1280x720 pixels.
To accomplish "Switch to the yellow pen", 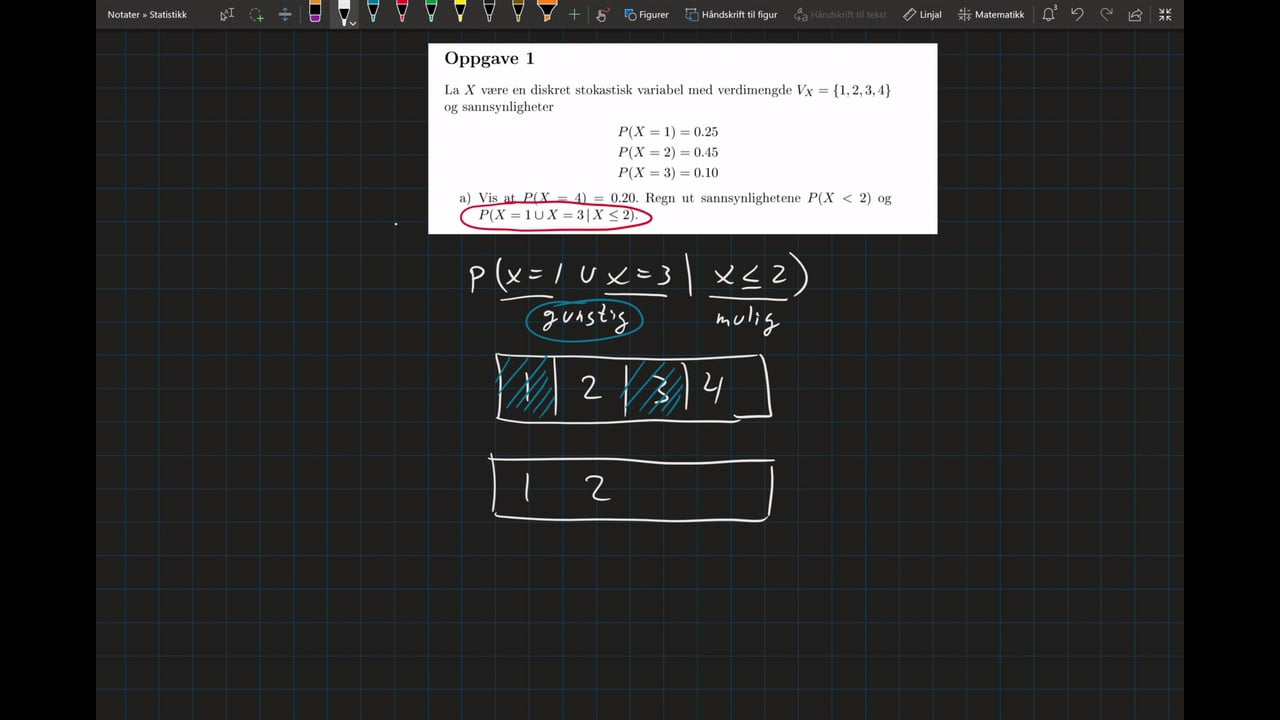I will click(x=460, y=13).
